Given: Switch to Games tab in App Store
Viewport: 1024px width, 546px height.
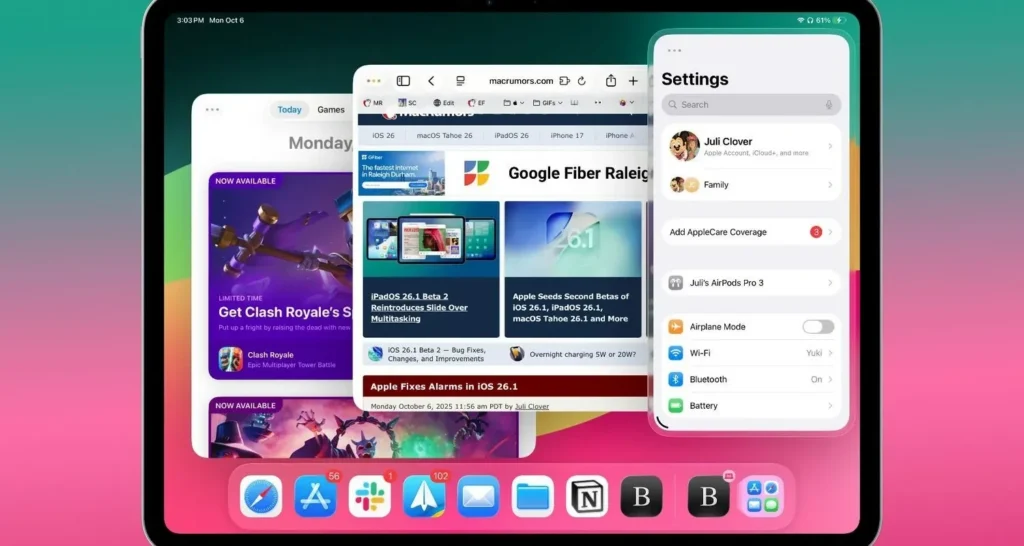Looking at the screenshot, I should (330, 110).
